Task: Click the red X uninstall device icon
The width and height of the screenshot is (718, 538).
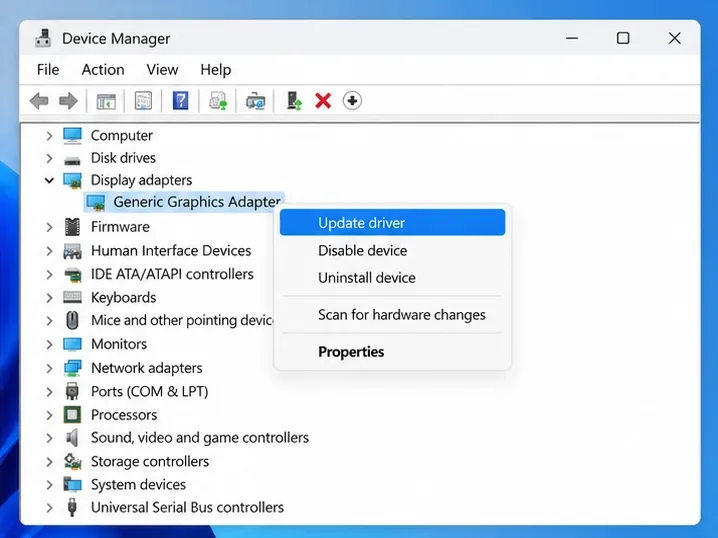Action: pyautogui.click(x=323, y=101)
